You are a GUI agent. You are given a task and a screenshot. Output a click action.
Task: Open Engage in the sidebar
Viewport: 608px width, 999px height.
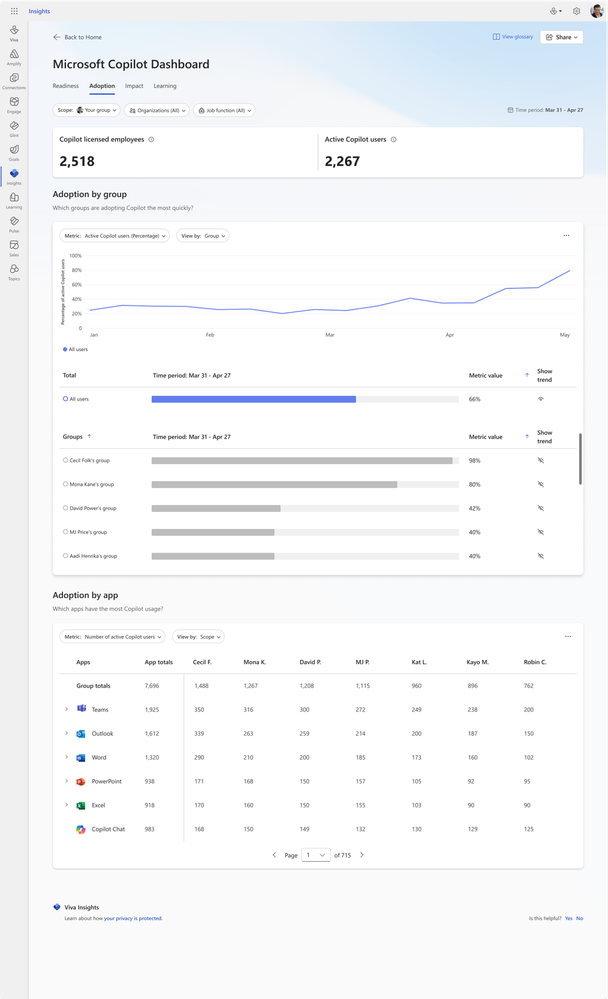tap(14, 105)
